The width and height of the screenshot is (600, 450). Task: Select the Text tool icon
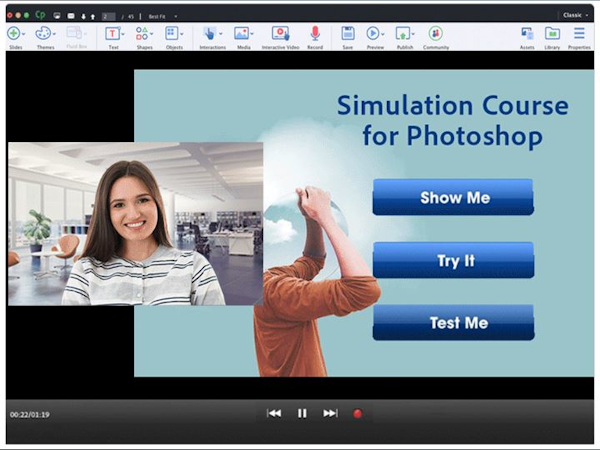click(x=112, y=34)
